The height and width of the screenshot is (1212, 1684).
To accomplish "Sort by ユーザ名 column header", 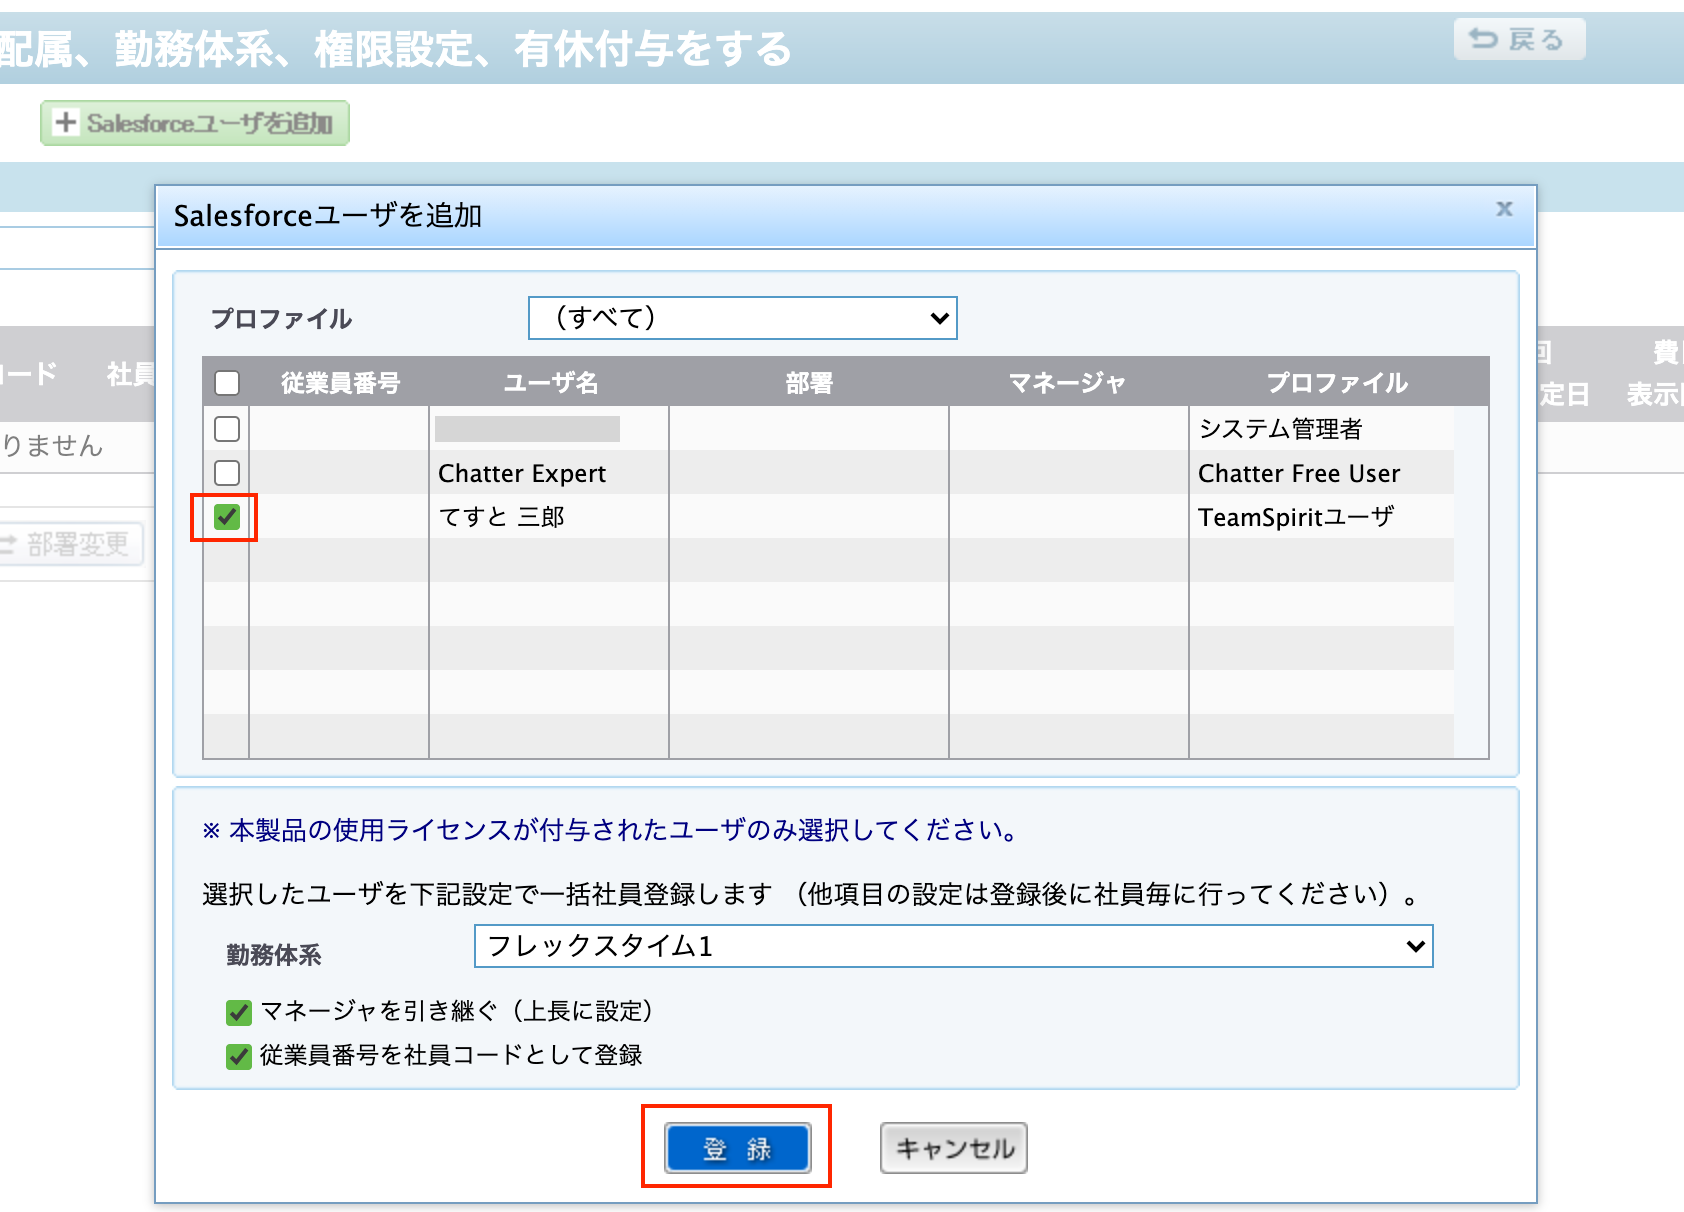I will 550,383.
